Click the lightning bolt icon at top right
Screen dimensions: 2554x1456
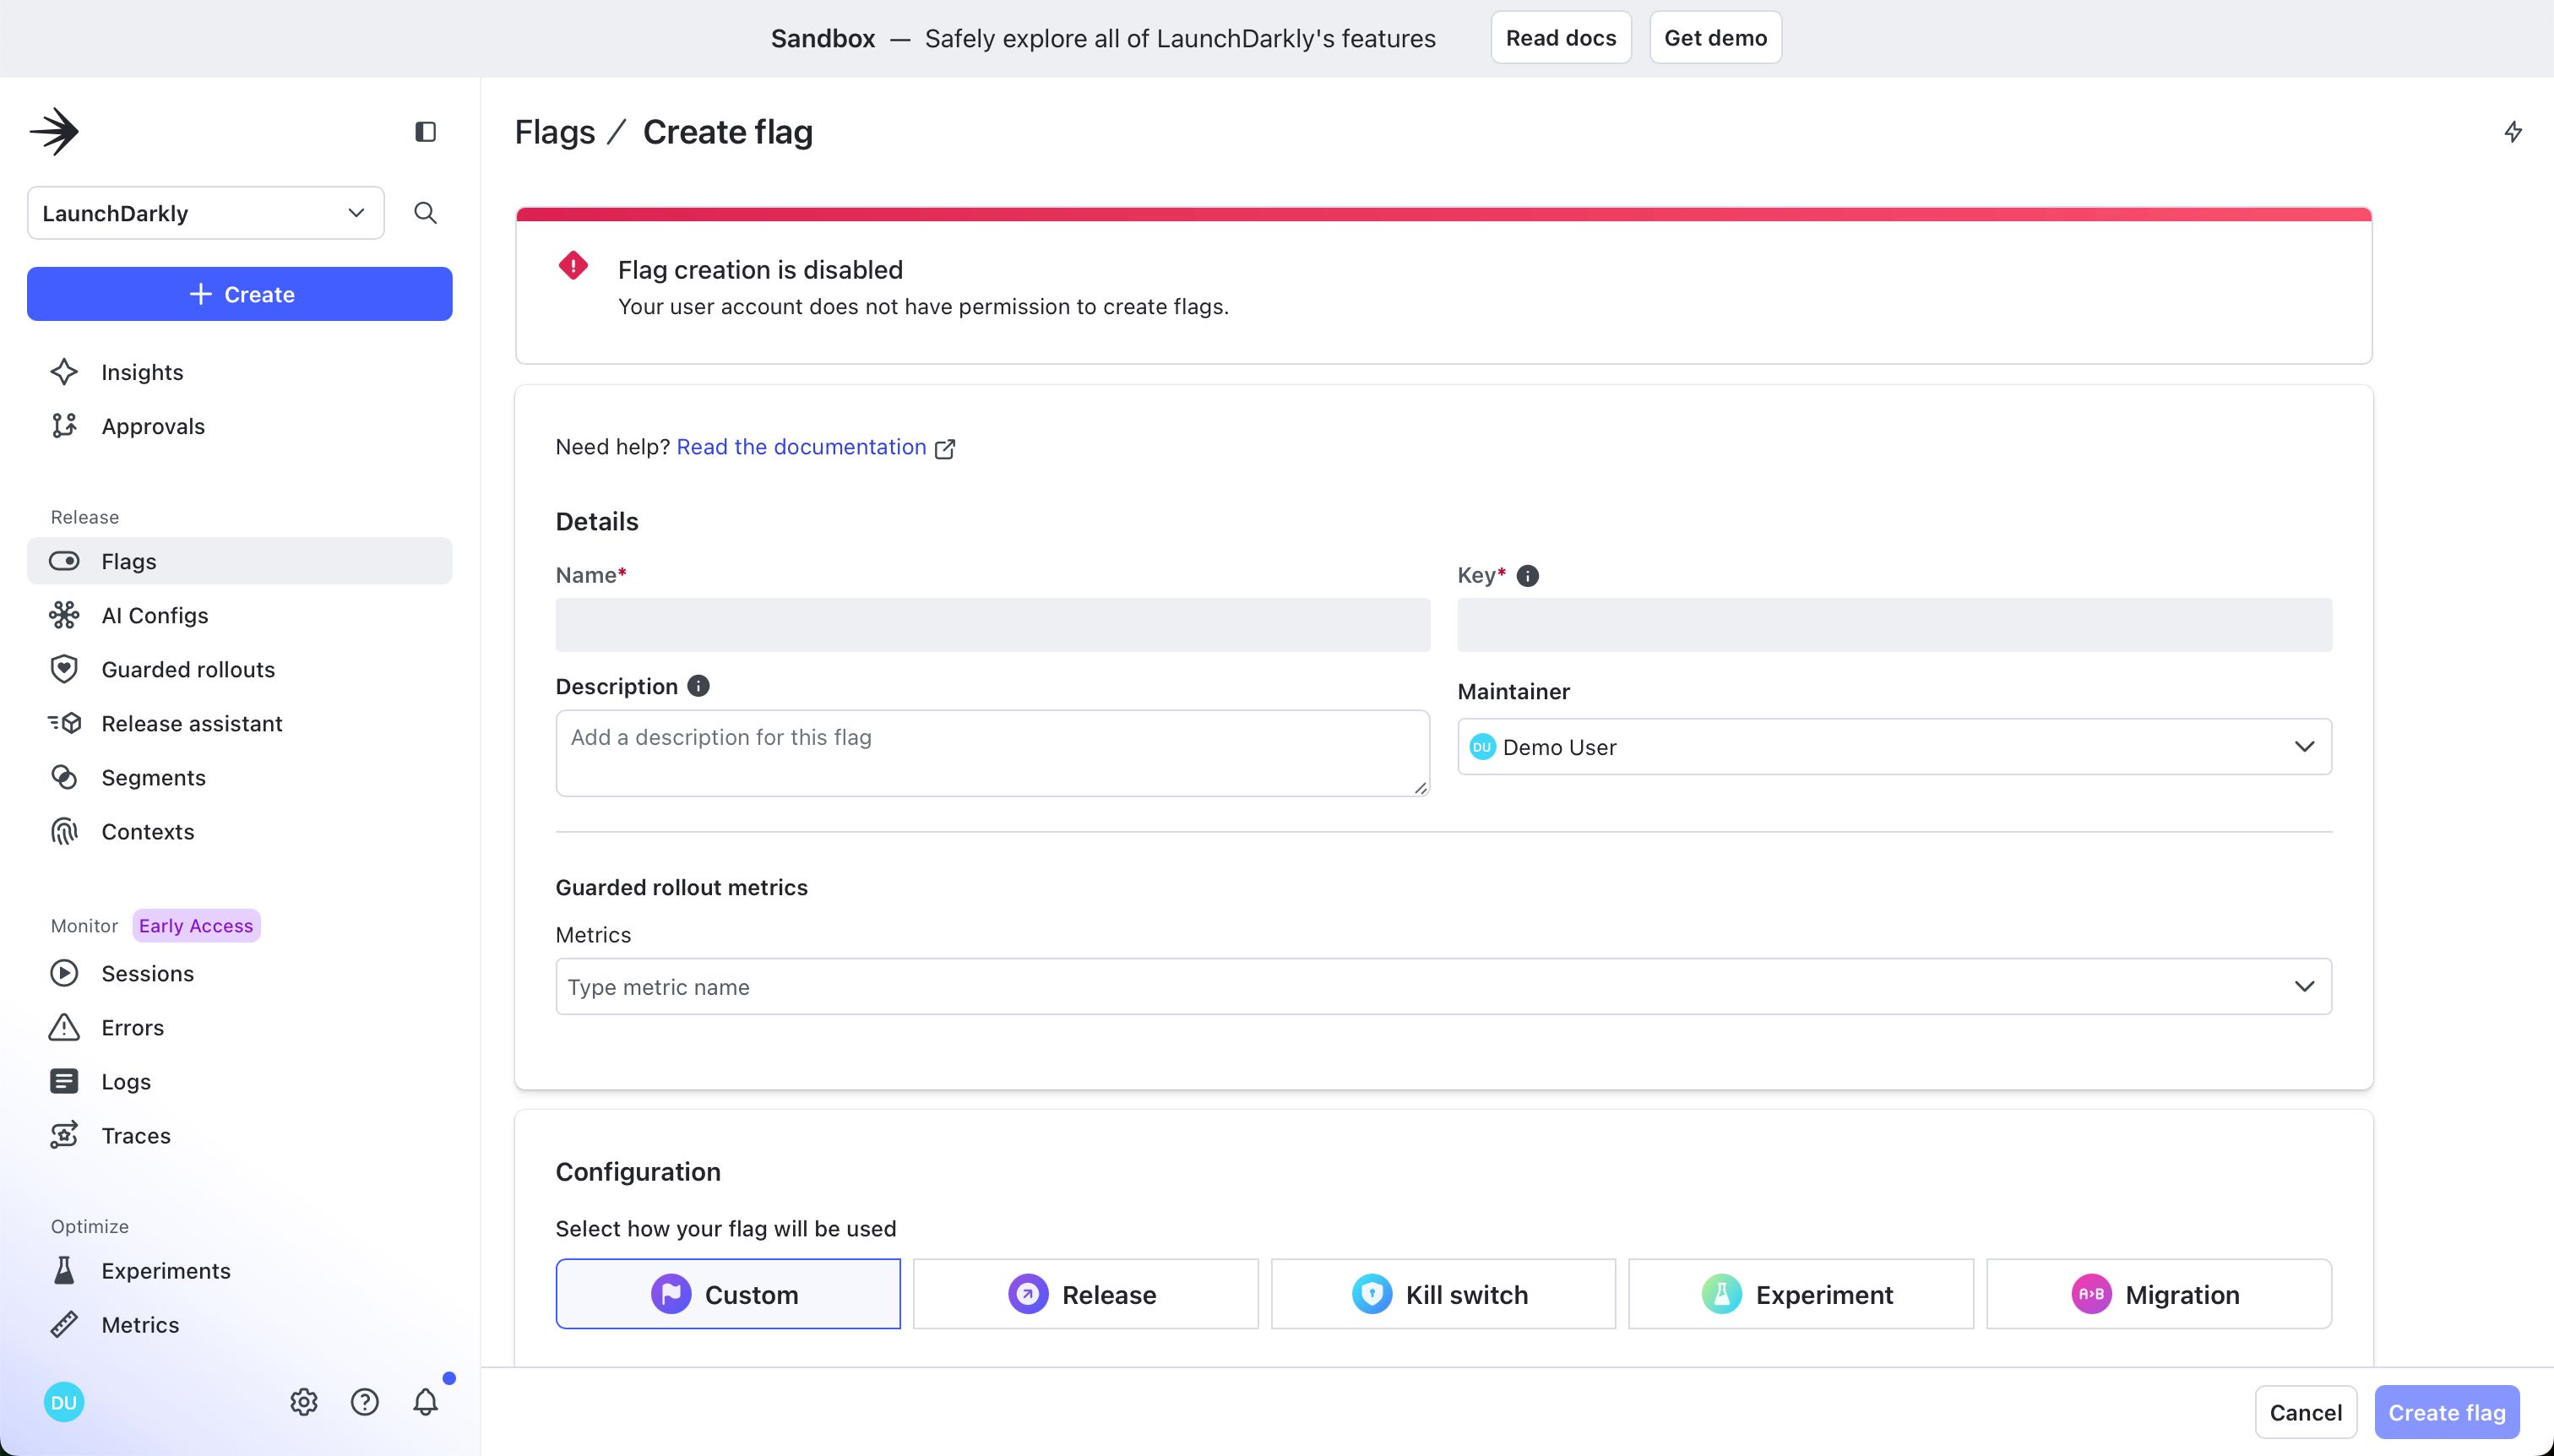(2513, 132)
